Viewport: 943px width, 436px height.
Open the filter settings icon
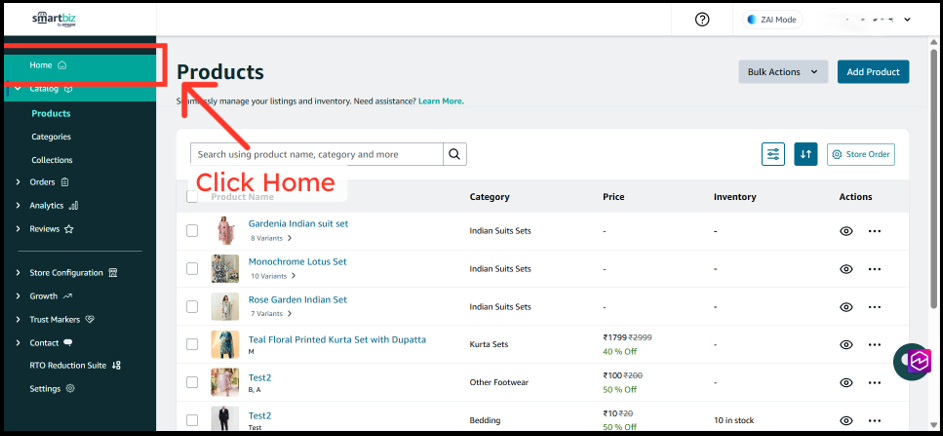[x=773, y=154]
